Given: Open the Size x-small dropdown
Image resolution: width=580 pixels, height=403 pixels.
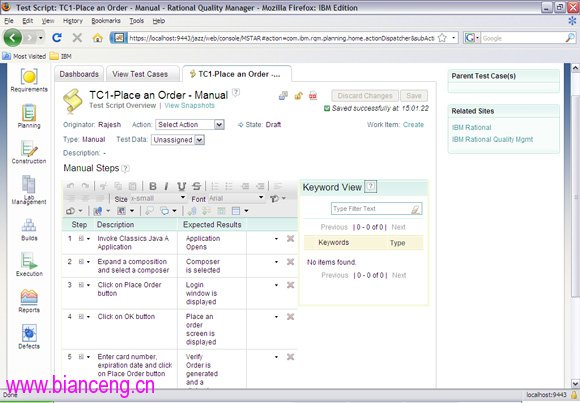Looking at the screenshot, I should coord(158,198).
